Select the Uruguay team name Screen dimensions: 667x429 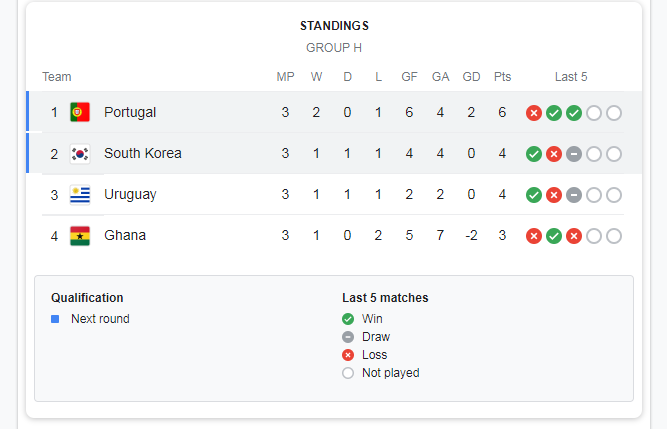tap(130, 194)
